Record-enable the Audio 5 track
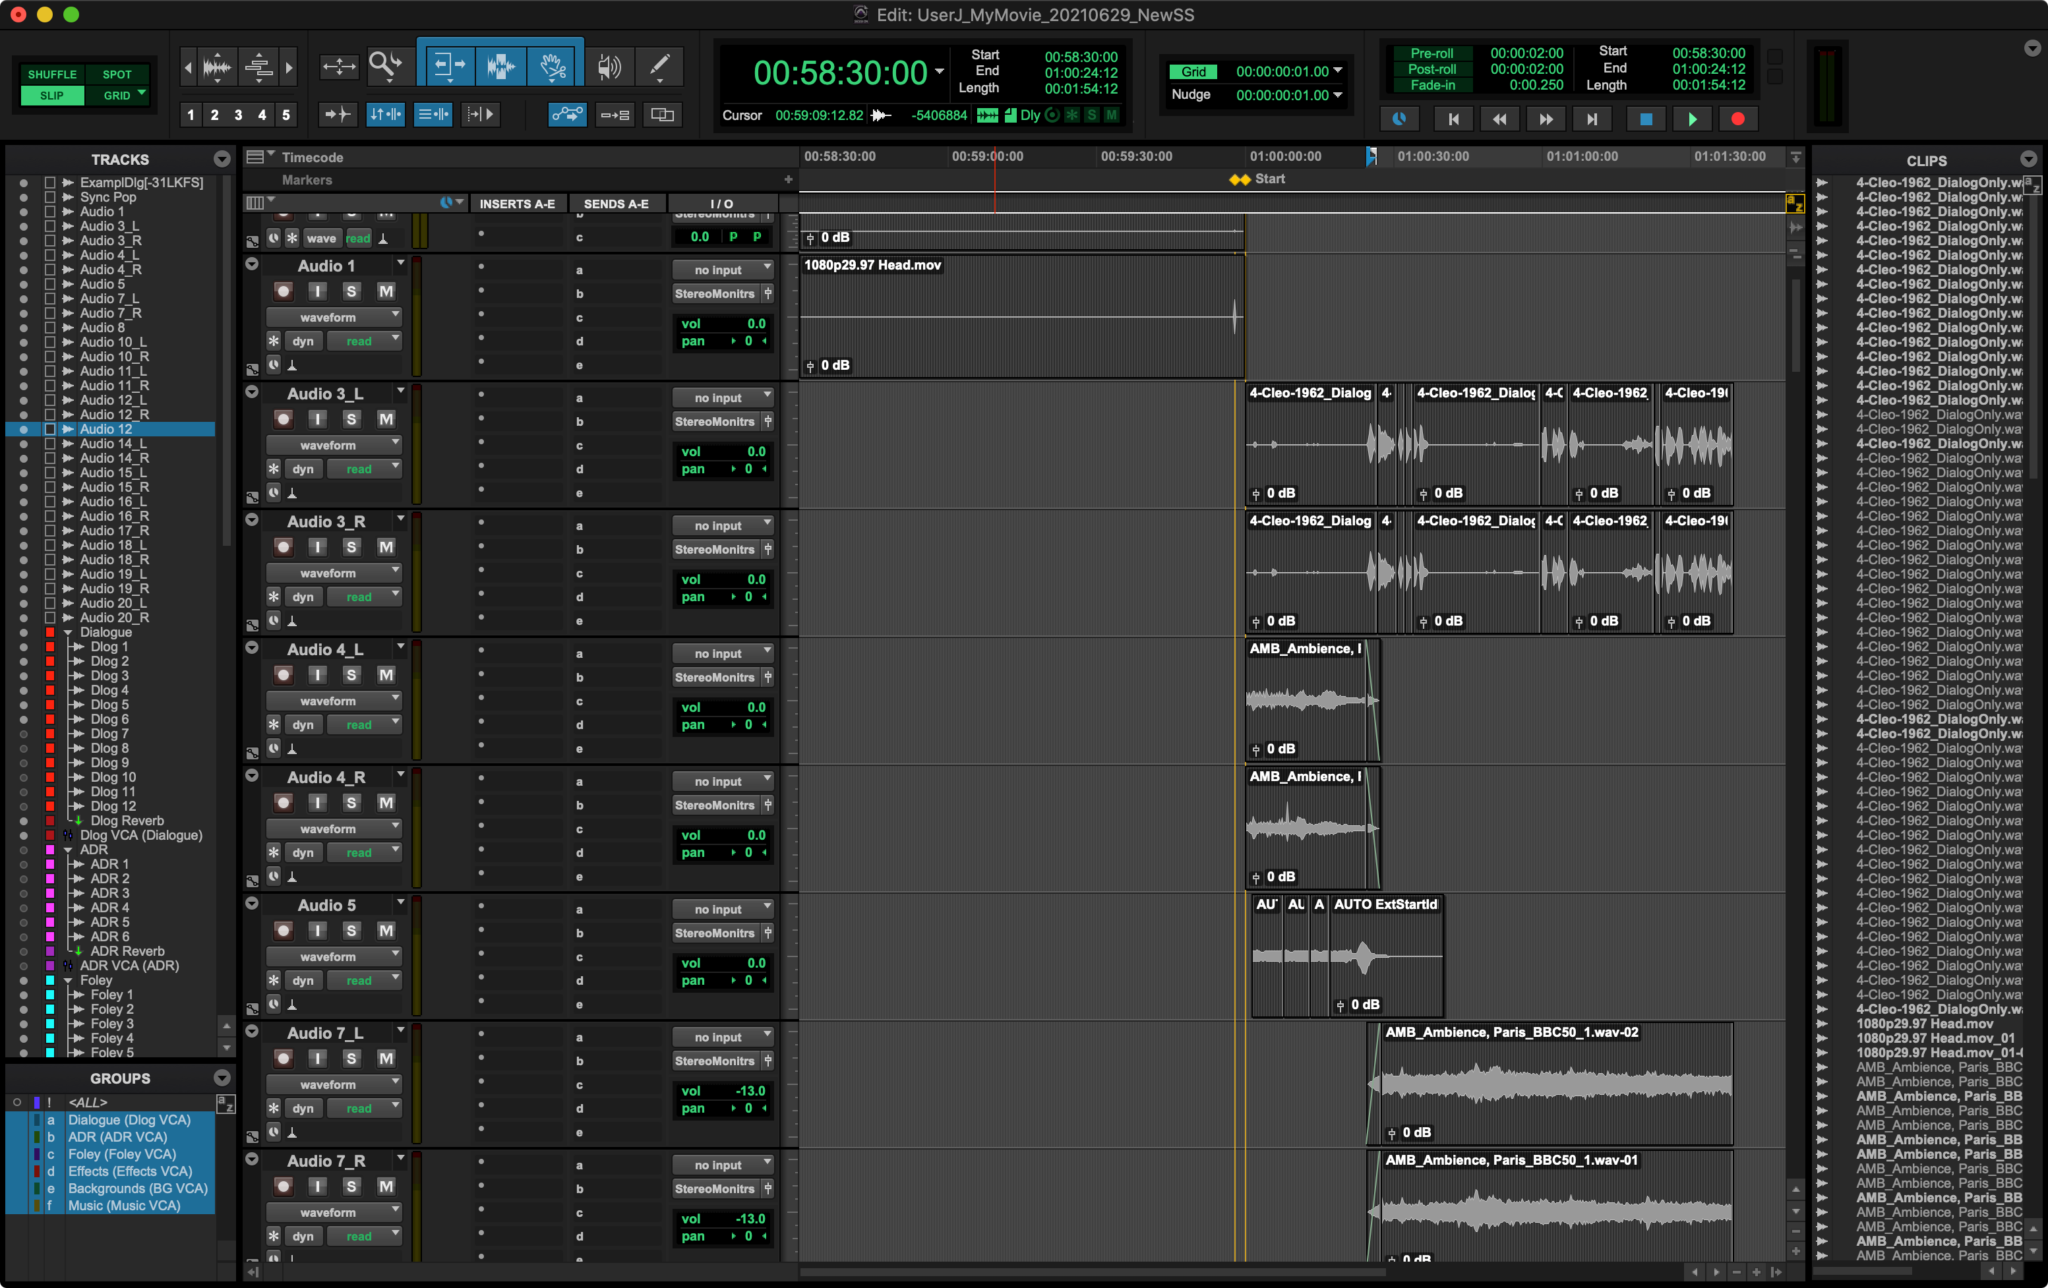 pos(283,930)
